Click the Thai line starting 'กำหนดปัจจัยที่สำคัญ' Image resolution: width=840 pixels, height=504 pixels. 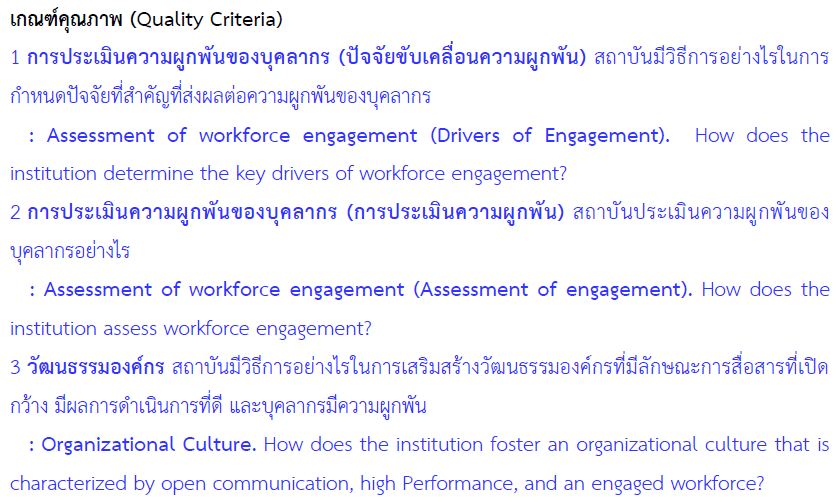point(221,96)
